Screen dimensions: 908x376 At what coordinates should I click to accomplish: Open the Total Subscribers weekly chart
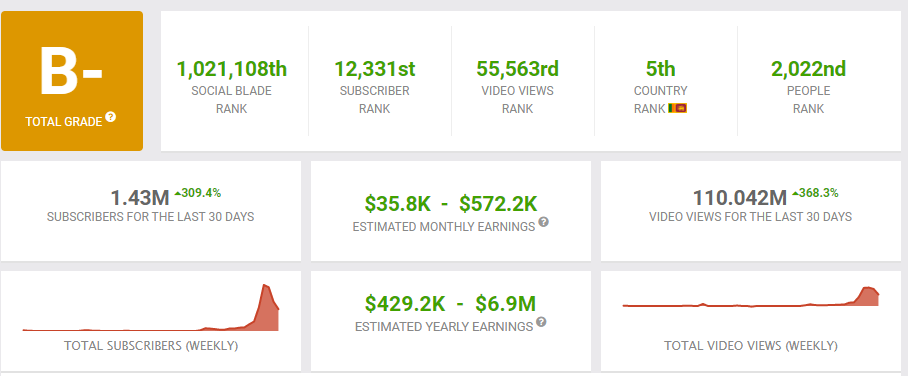151,308
